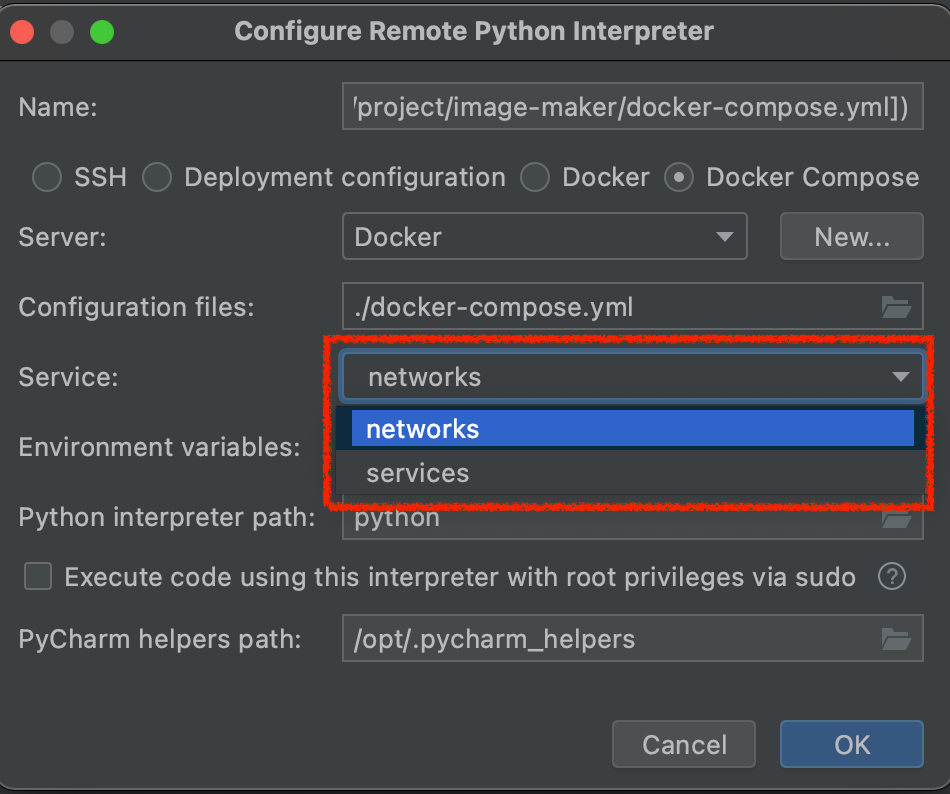This screenshot has height=794, width=950.
Task: Click folder icon in PyCharm helpers path
Action: pos(895,639)
